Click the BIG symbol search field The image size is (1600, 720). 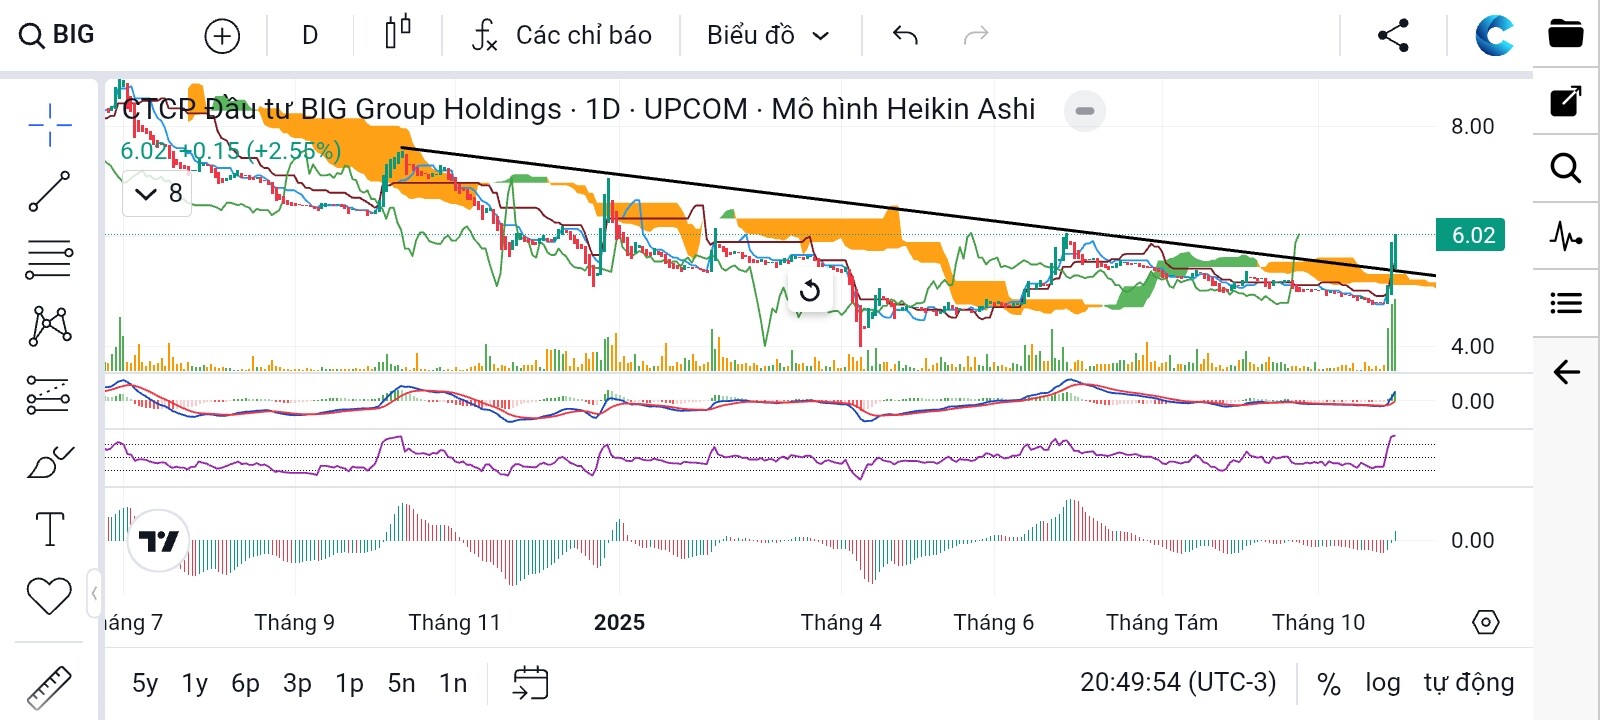coord(58,35)
